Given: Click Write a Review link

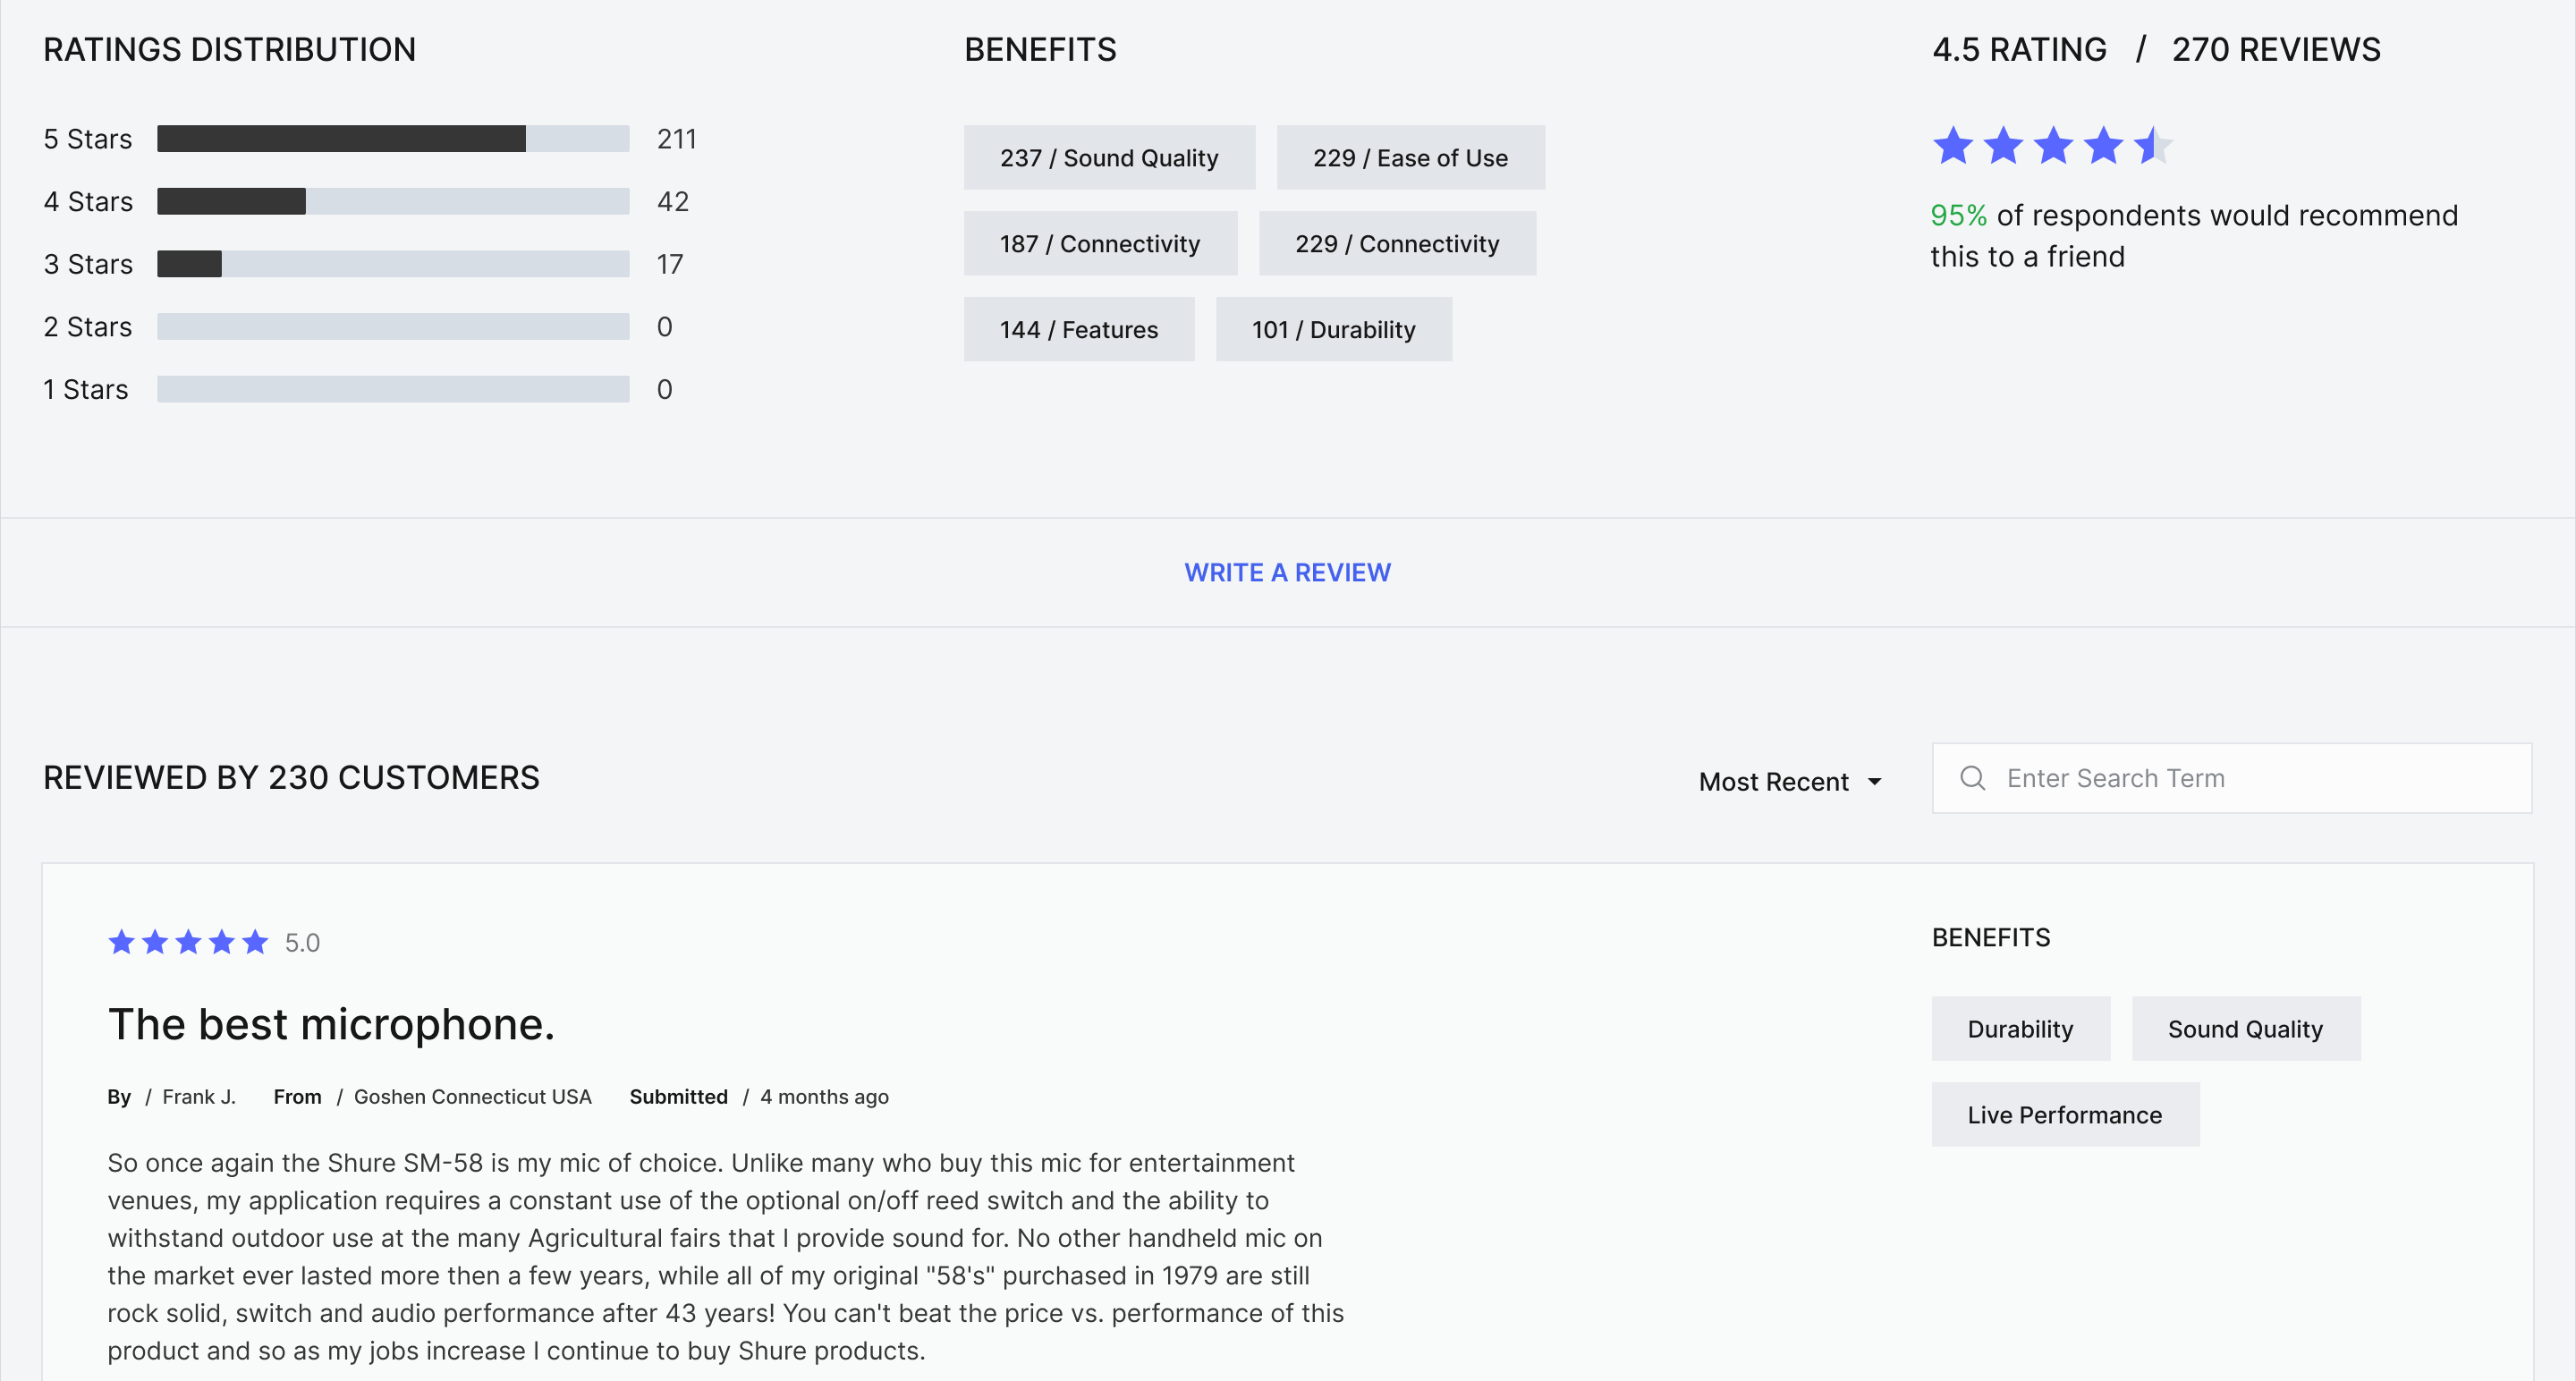Looking at the screenshot, I should (x=1287, y=572).
